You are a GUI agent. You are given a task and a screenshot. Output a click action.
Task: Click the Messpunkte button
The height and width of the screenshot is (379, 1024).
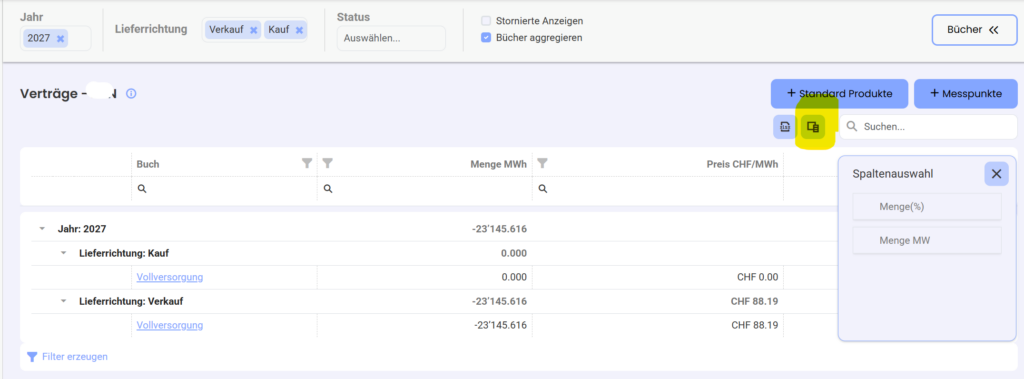966,93
